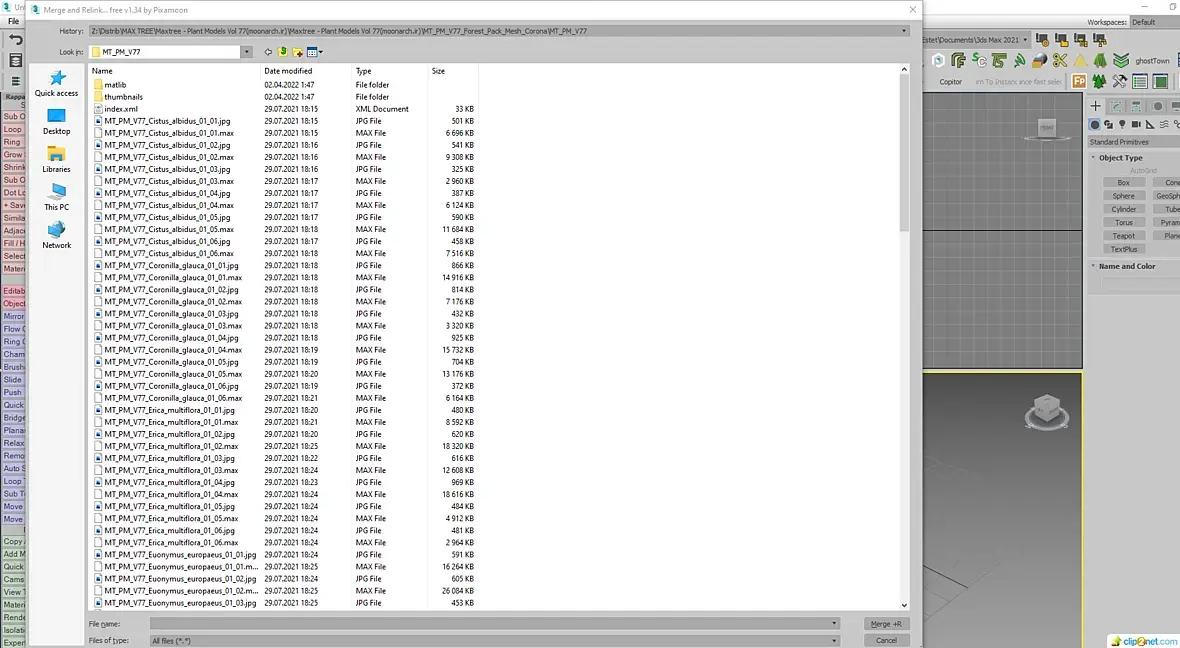Select MT_PM_V77_Cistus_albidus_01_01.max file
1180x648 pixels.
(x=169, y=133)
